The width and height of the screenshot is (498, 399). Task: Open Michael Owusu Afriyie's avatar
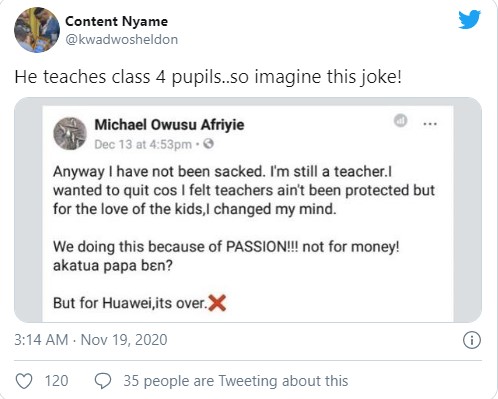(70, 133)
